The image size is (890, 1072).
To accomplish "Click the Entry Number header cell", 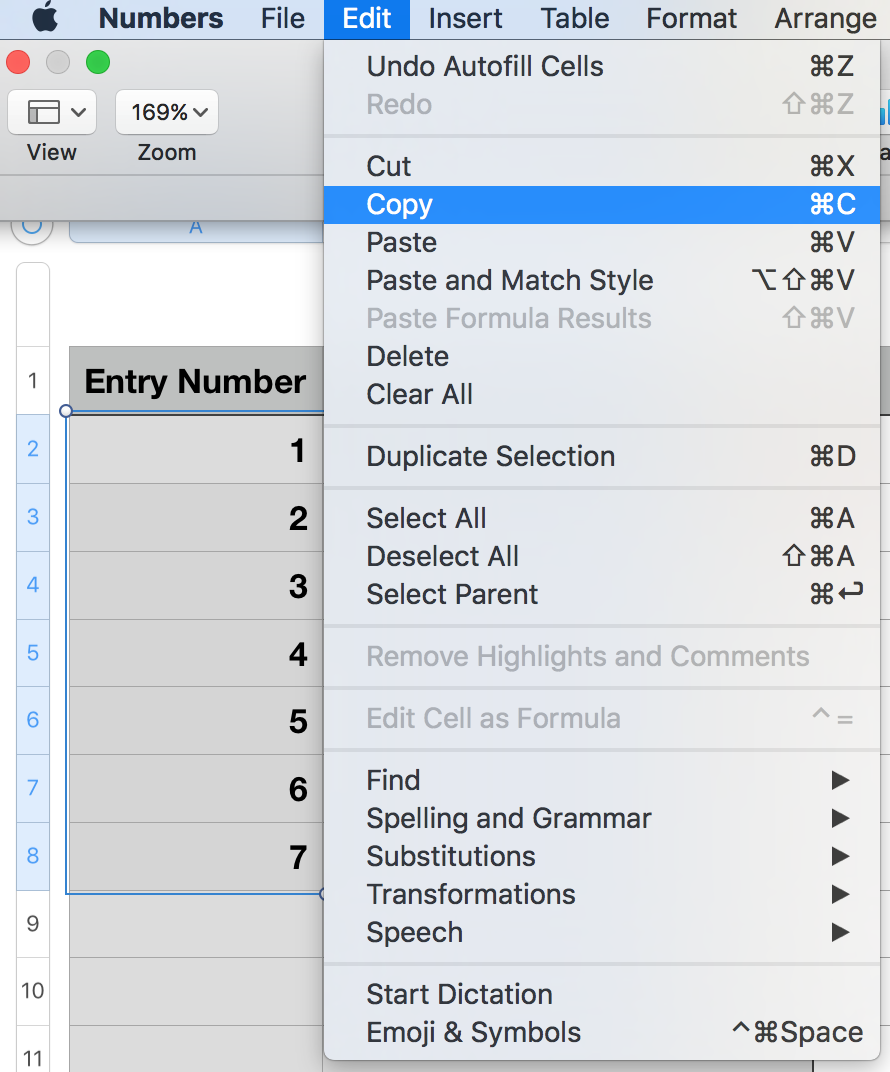I will [x=196, y=381].
